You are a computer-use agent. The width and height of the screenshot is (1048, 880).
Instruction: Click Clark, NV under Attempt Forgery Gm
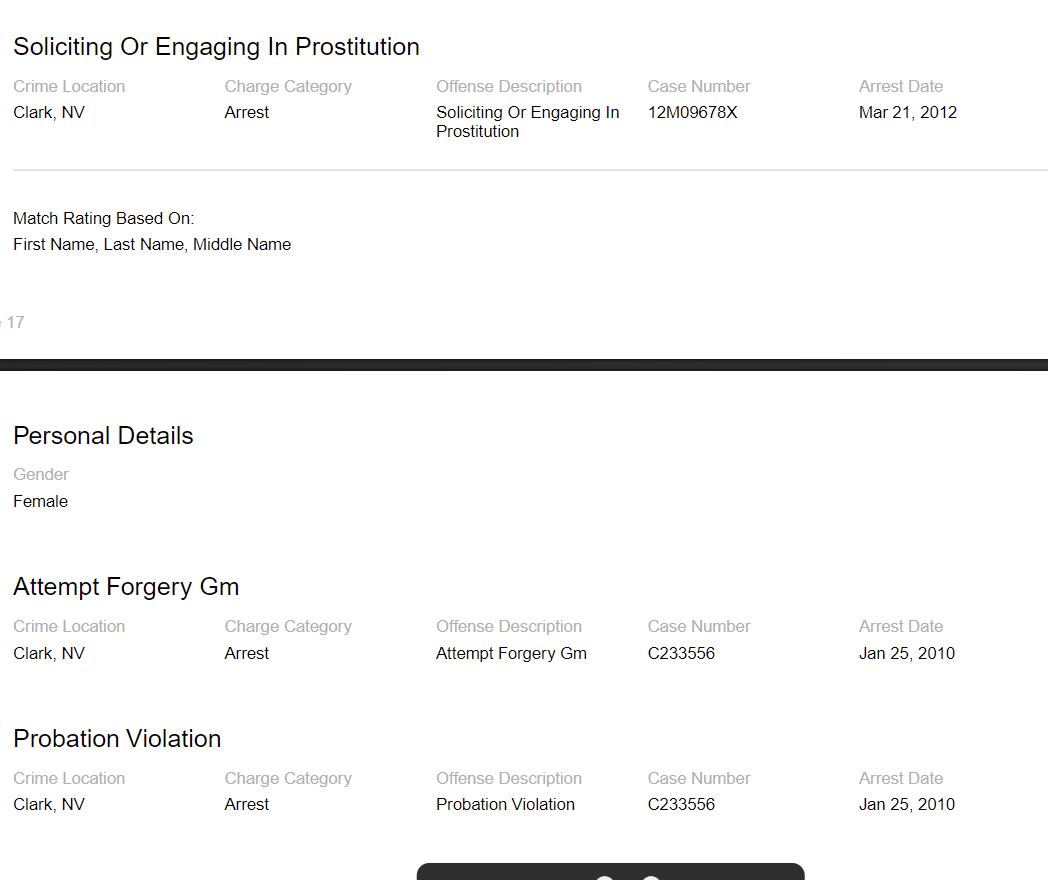pyautogui.click(x=49, y=653)
